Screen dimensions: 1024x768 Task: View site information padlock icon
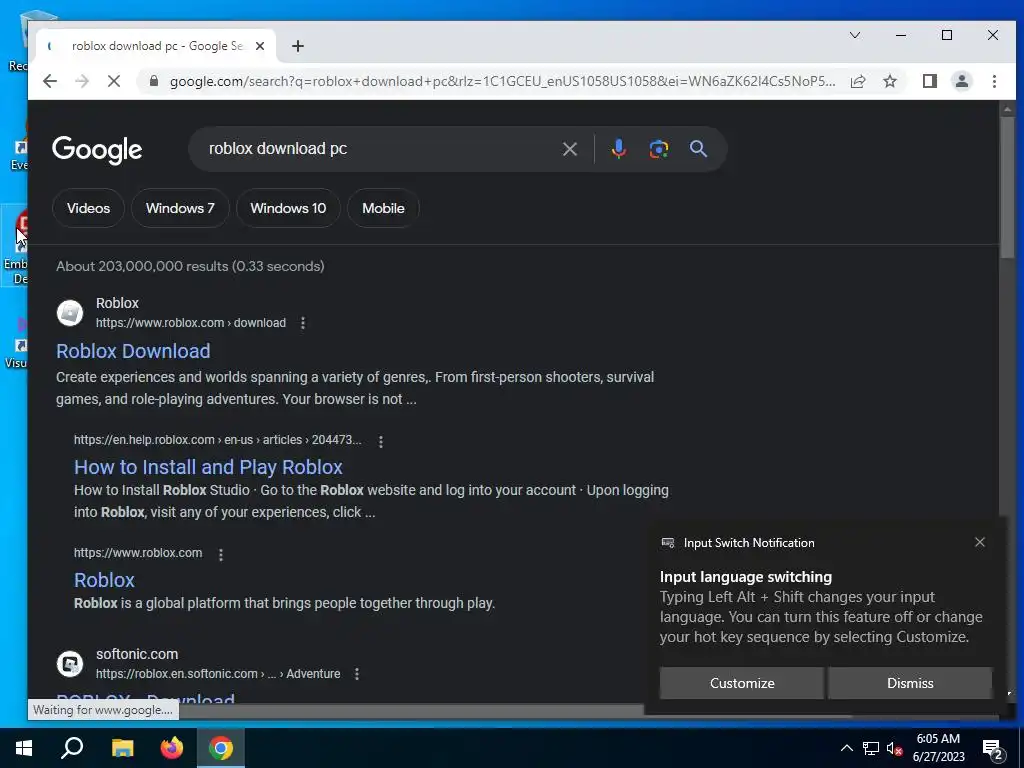154,81
